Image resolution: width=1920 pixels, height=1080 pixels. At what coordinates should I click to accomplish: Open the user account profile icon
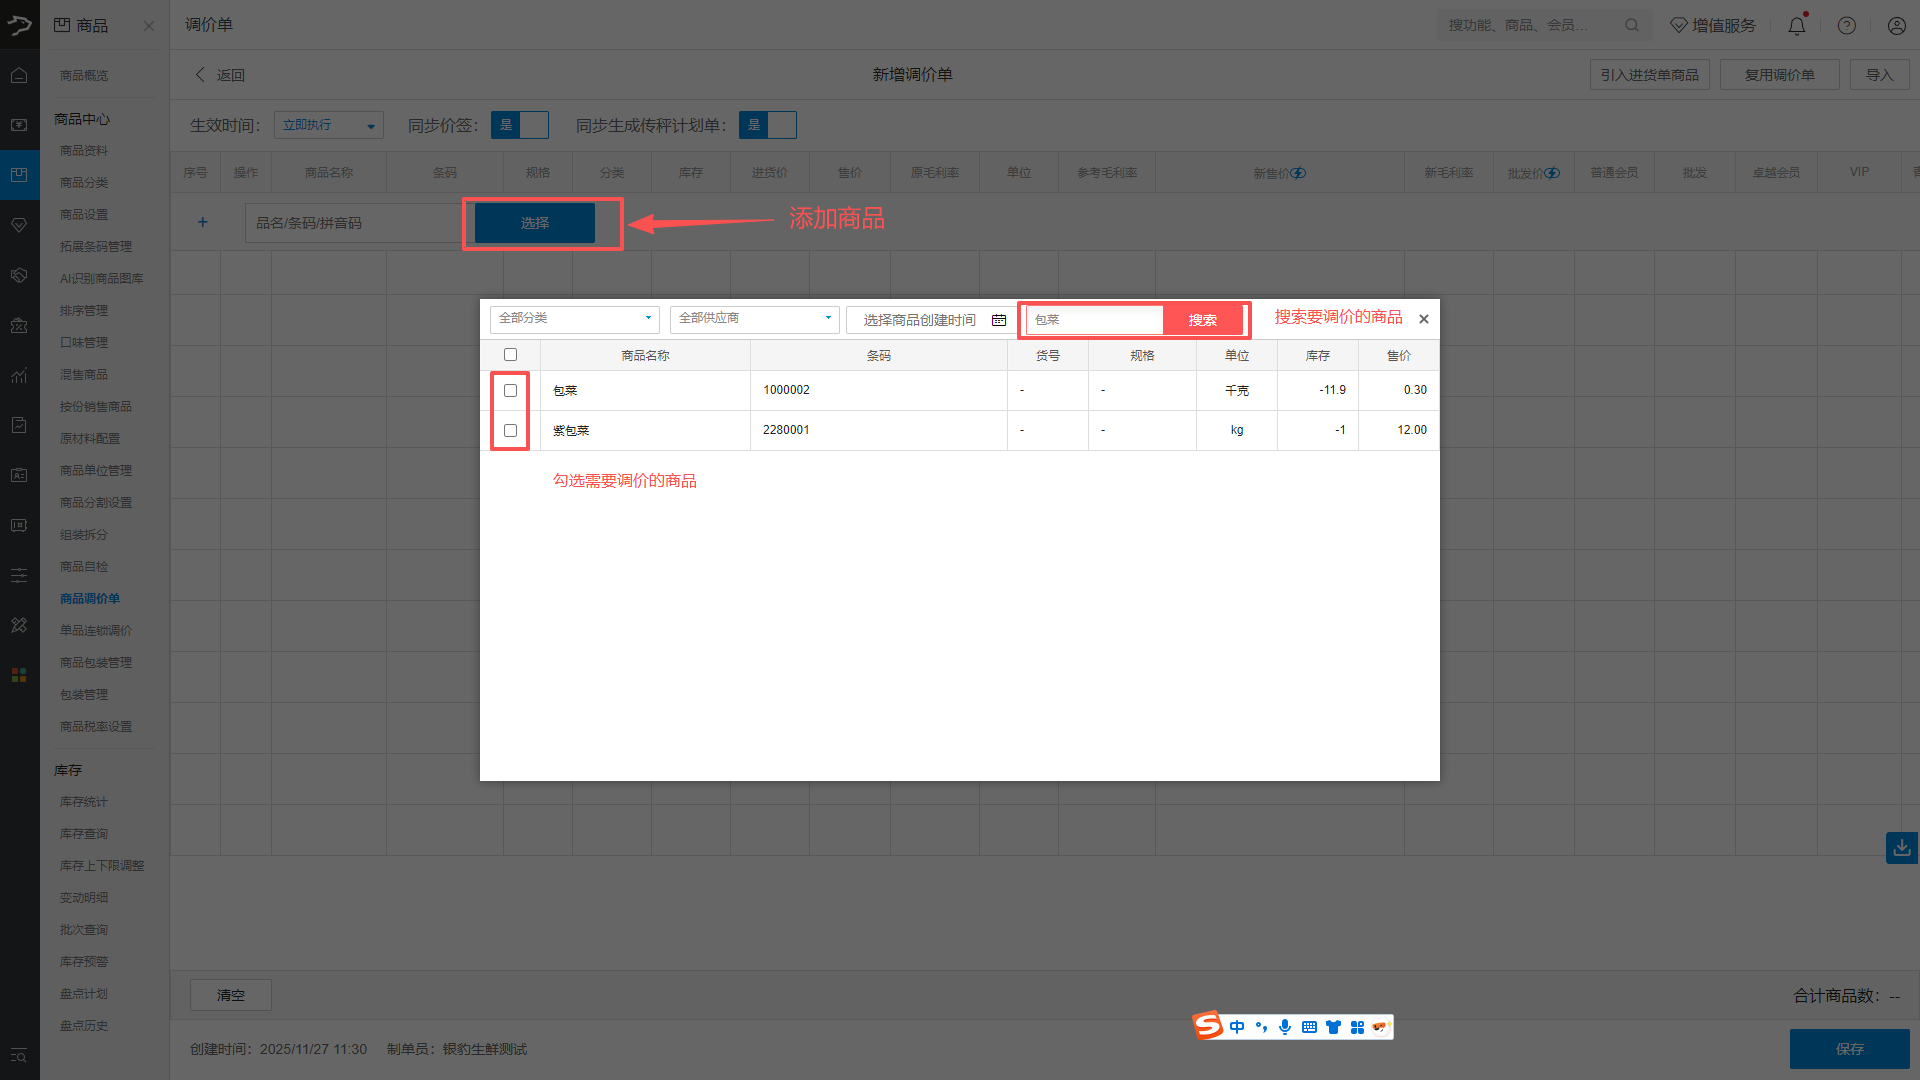(x=1896, y=26)
